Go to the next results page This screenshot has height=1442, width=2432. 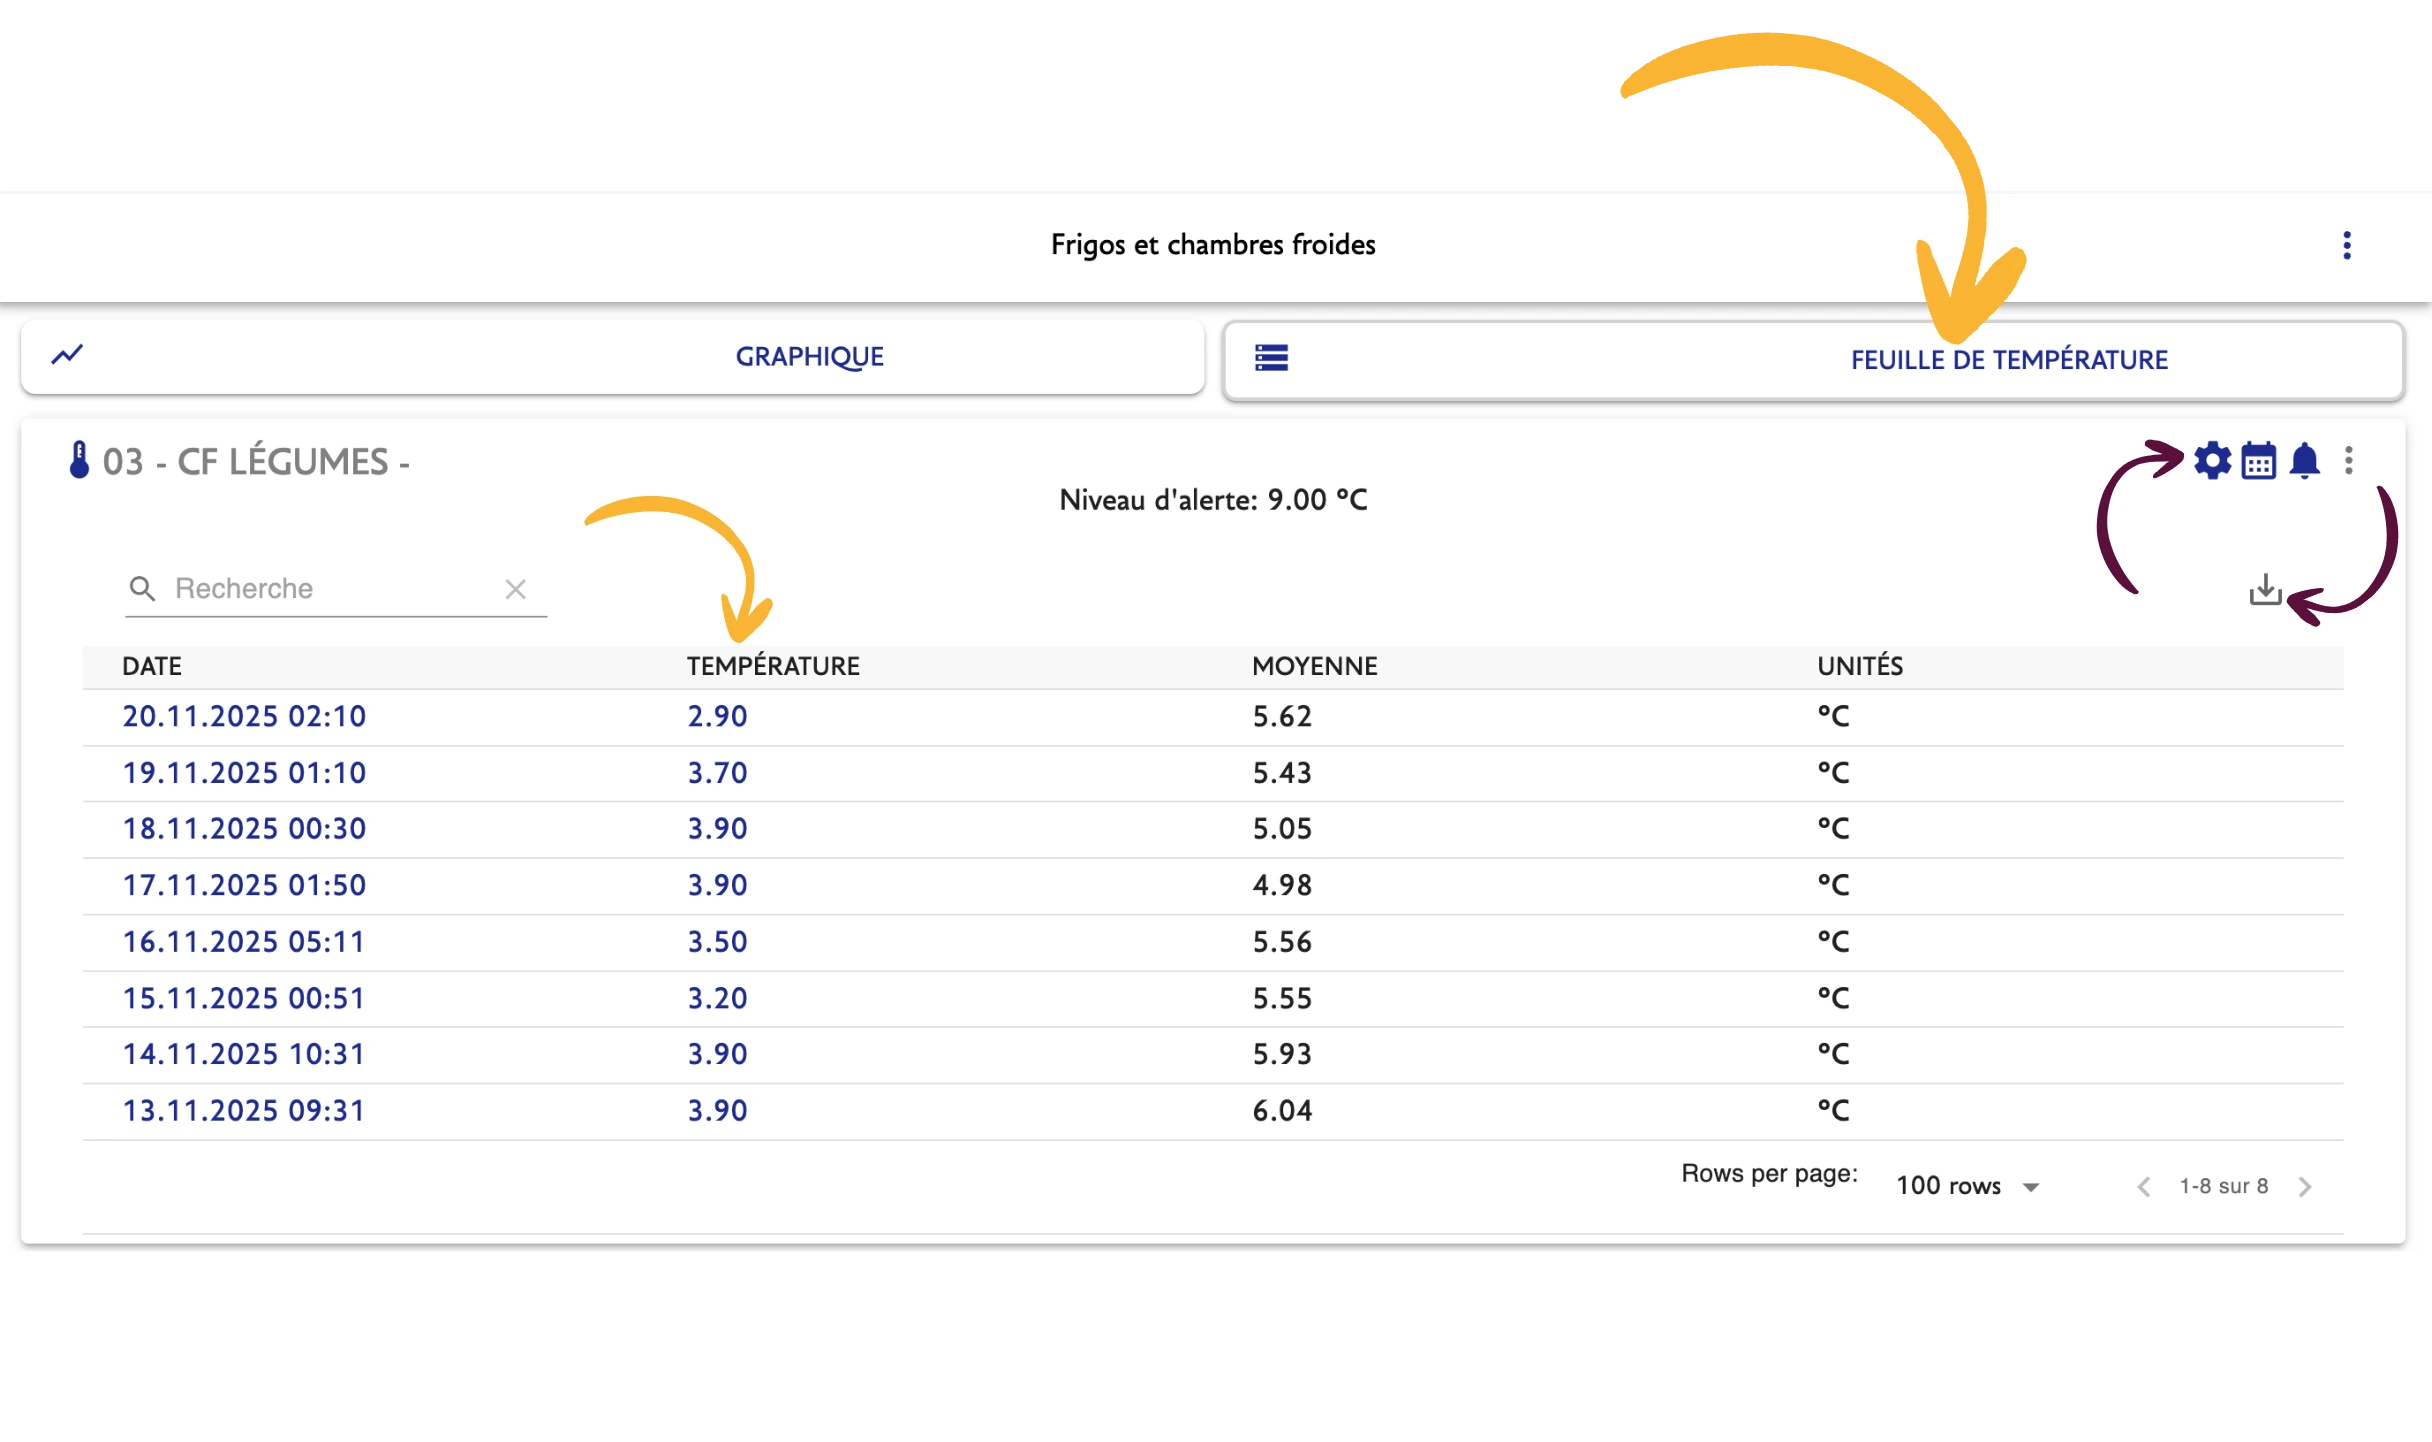point(2305,1187)
